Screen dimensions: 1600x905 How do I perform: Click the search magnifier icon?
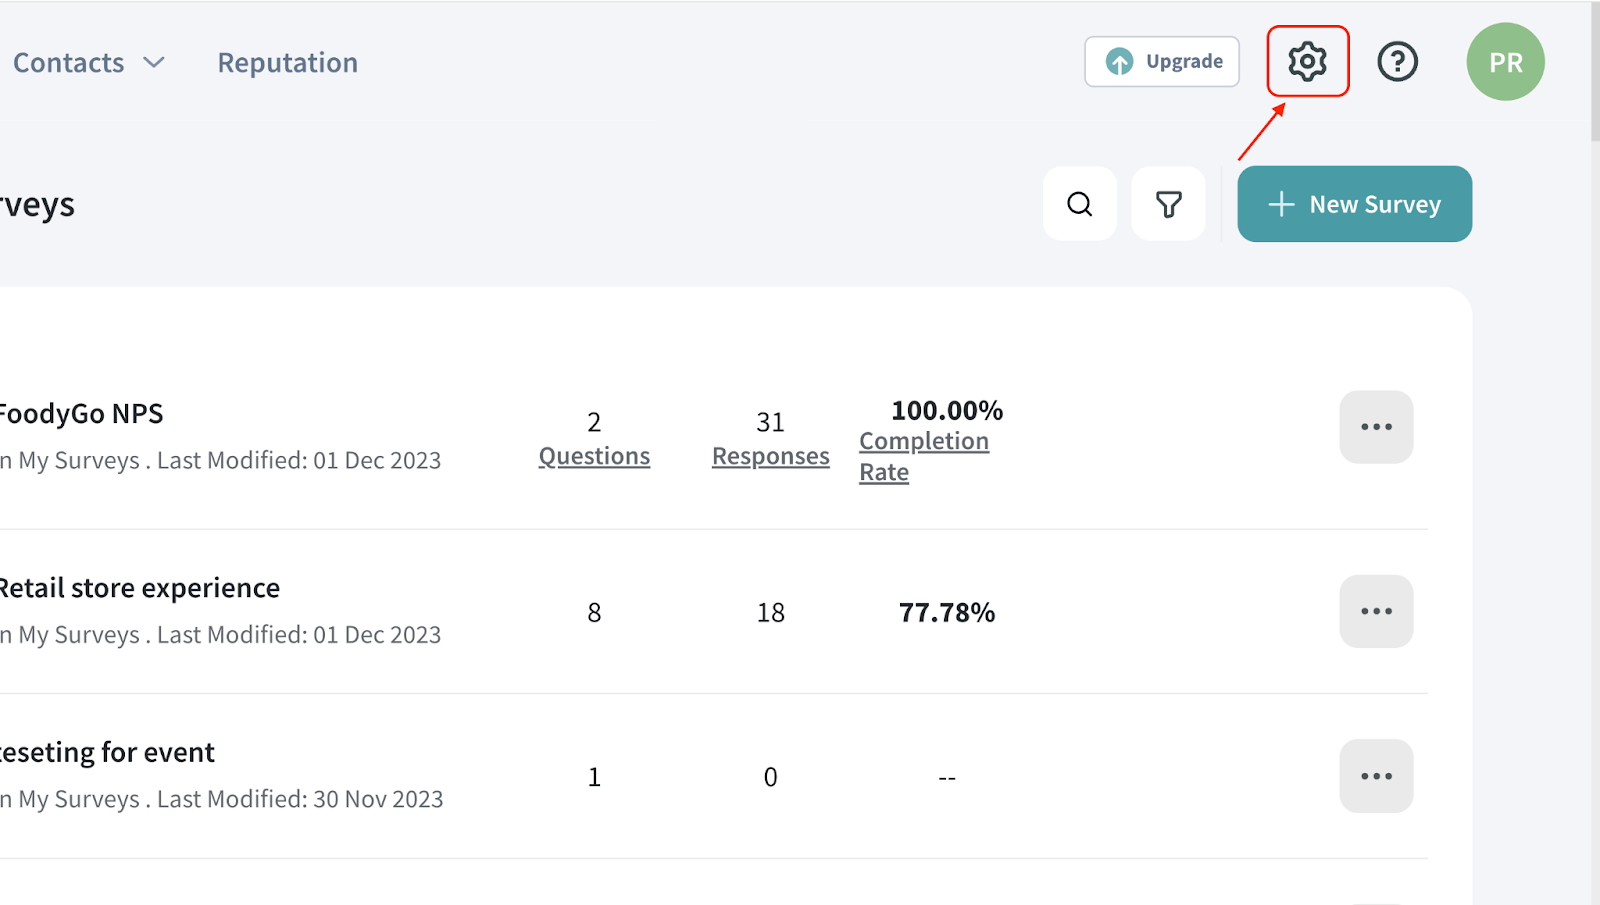click(1079, 204)
